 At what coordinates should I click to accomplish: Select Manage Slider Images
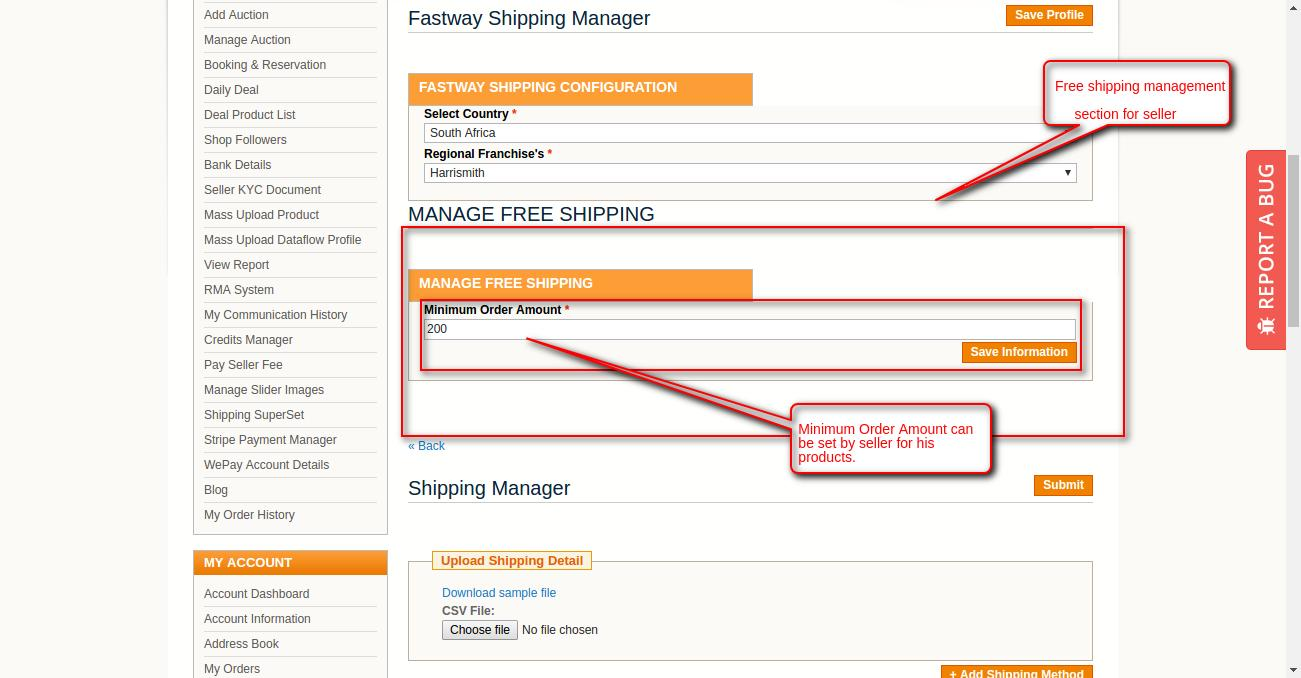coord(262,389)
